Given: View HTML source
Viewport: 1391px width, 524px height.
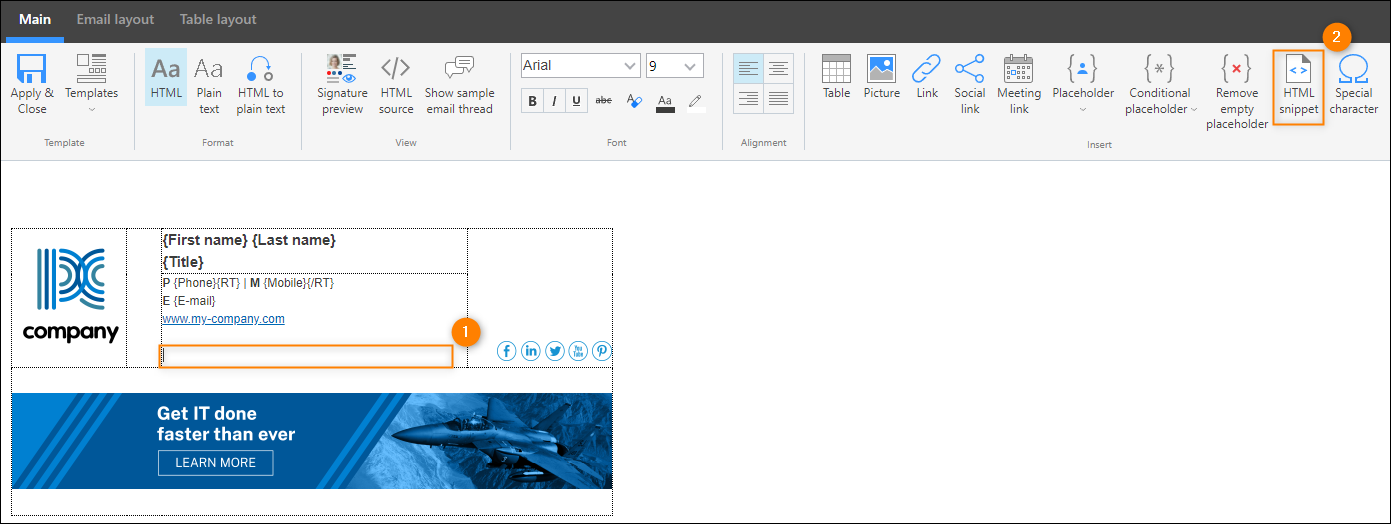Looking at the screenshot, I should tap(396, 85).
